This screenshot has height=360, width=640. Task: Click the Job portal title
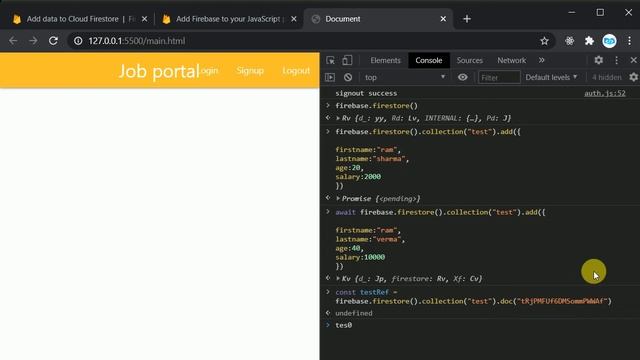point(159,71)
